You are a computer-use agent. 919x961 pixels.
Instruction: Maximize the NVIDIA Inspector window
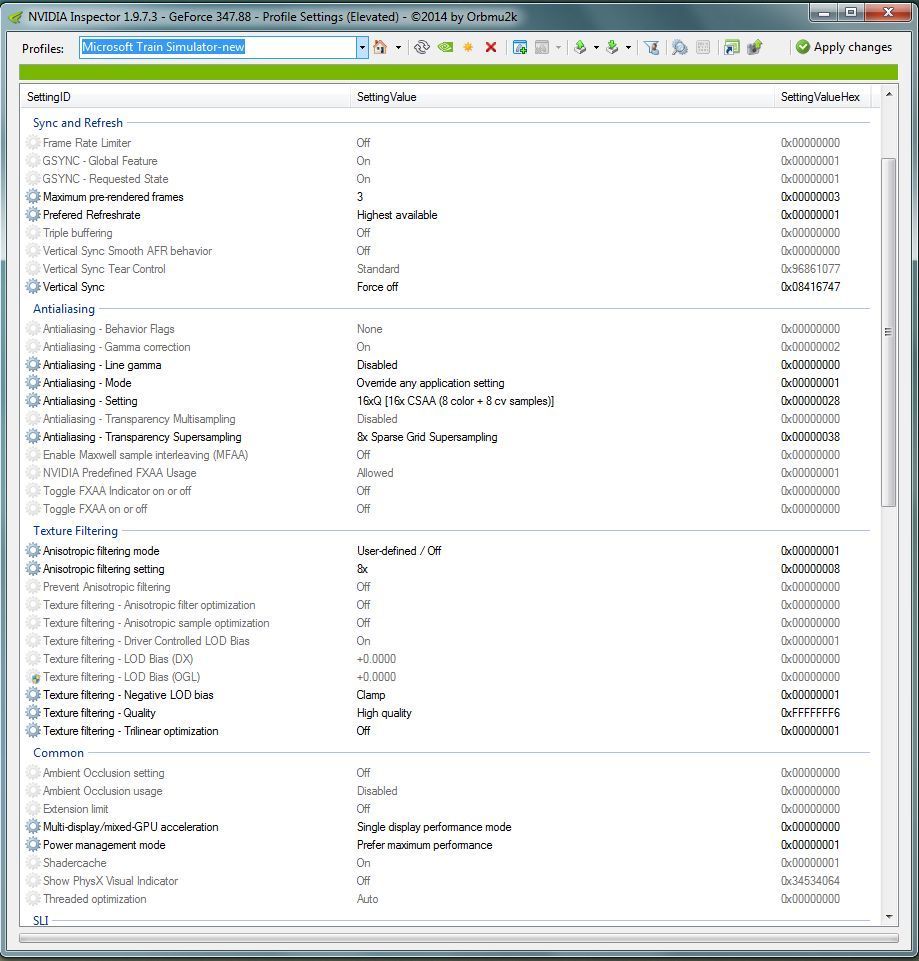click(x=851, y=12)
